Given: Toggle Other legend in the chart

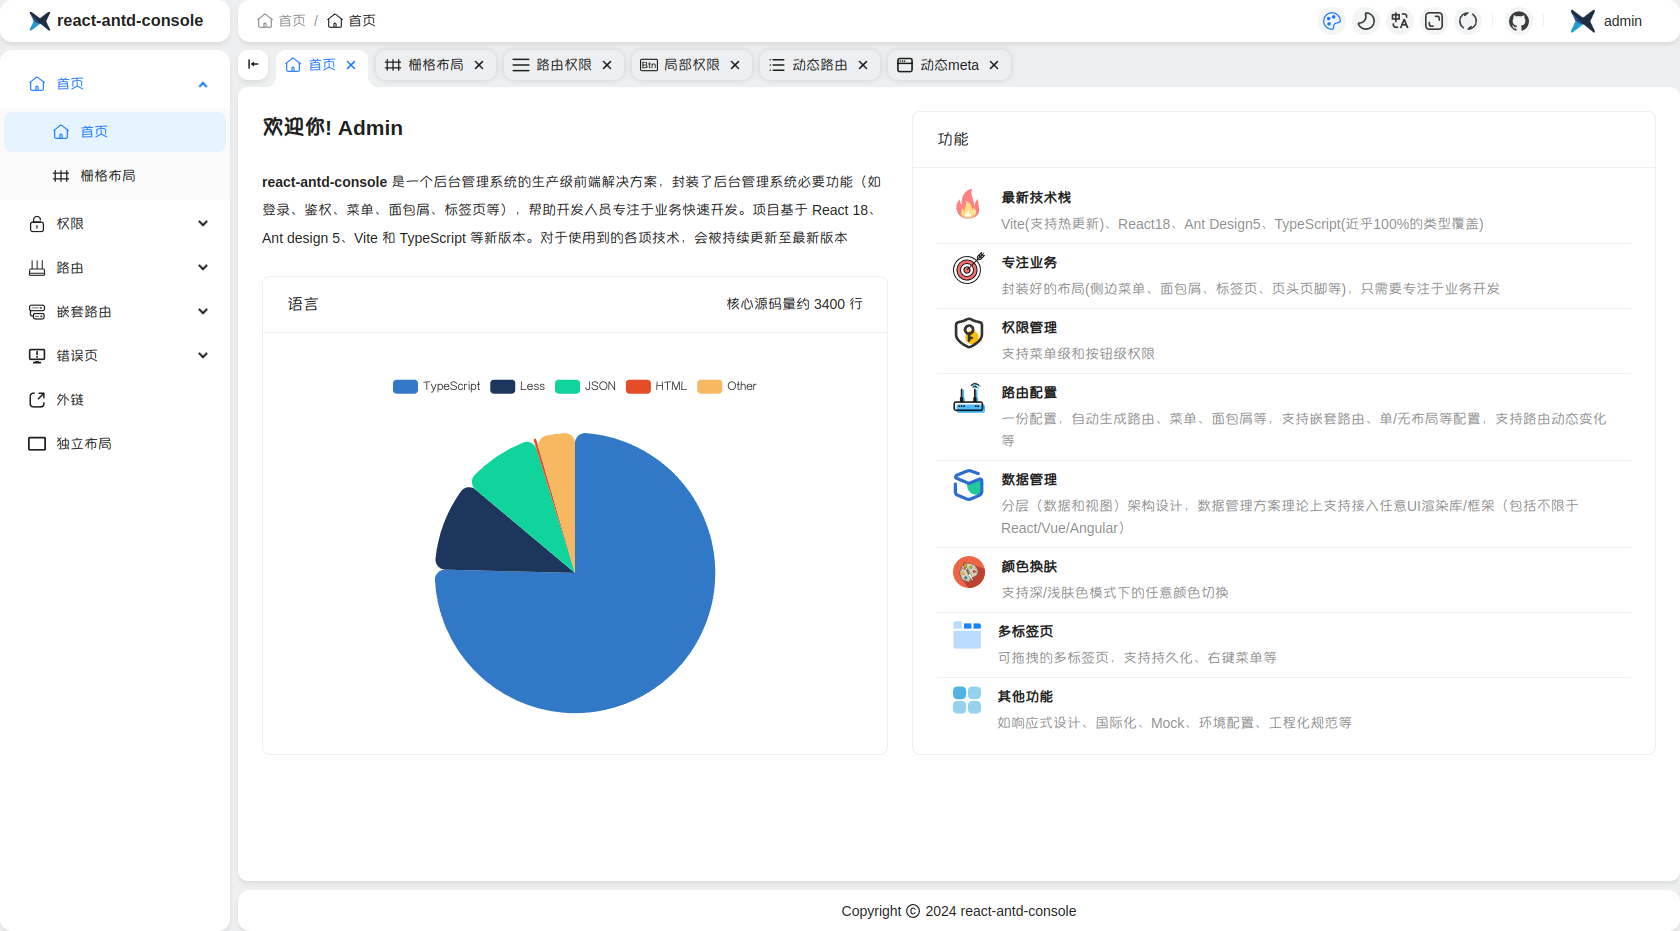Looking at the screenshot, I should coord(727,387).
